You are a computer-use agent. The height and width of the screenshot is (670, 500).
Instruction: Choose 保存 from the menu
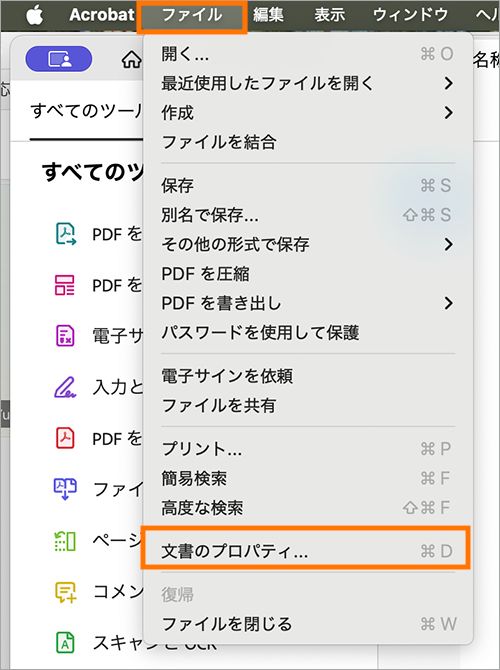click(308, 185)
